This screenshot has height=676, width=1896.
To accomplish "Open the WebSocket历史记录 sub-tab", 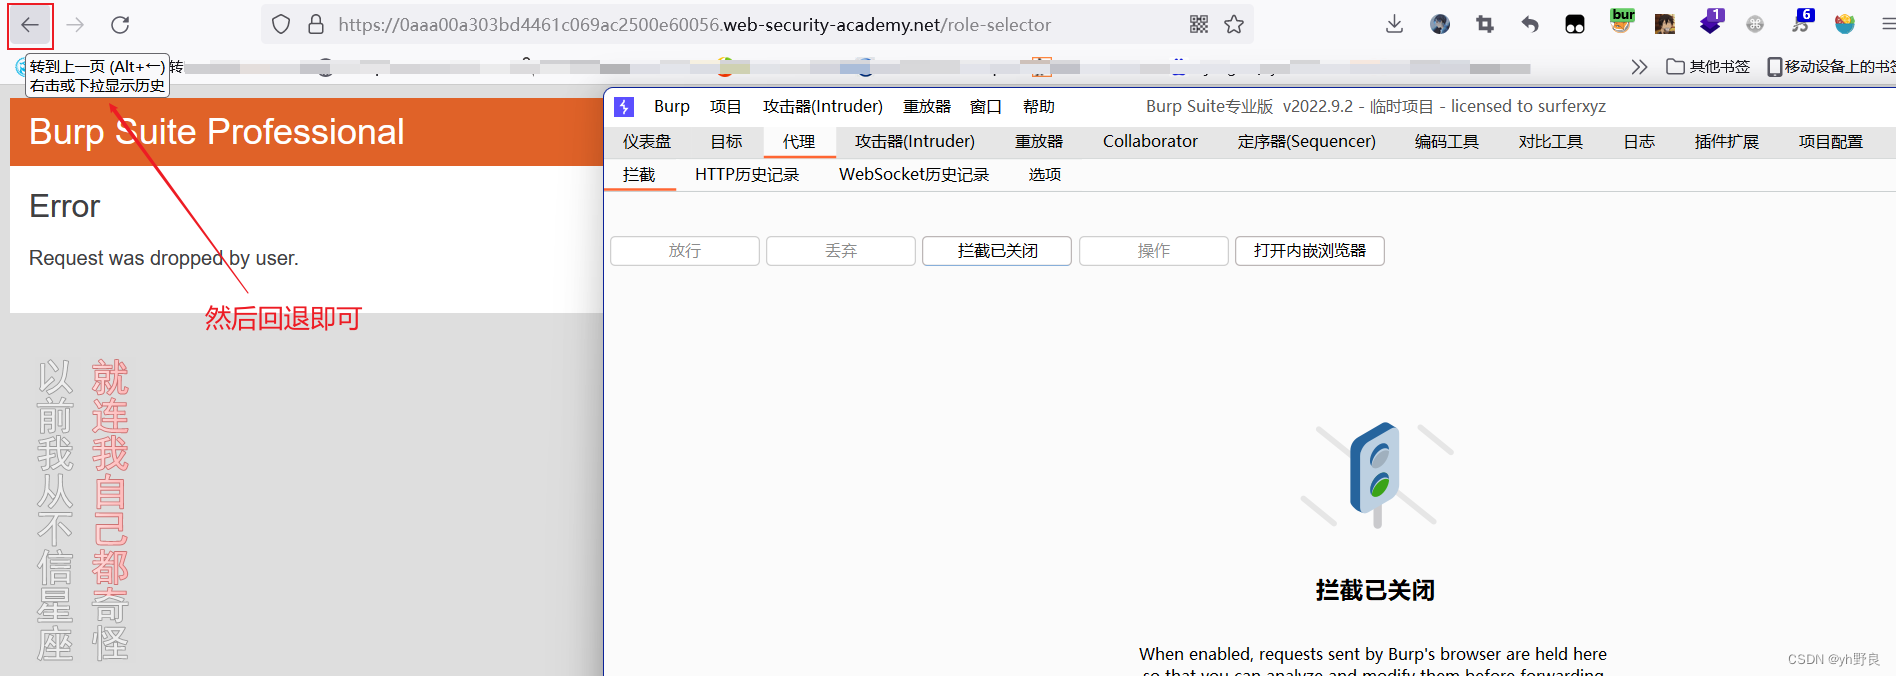I will 914,175.
